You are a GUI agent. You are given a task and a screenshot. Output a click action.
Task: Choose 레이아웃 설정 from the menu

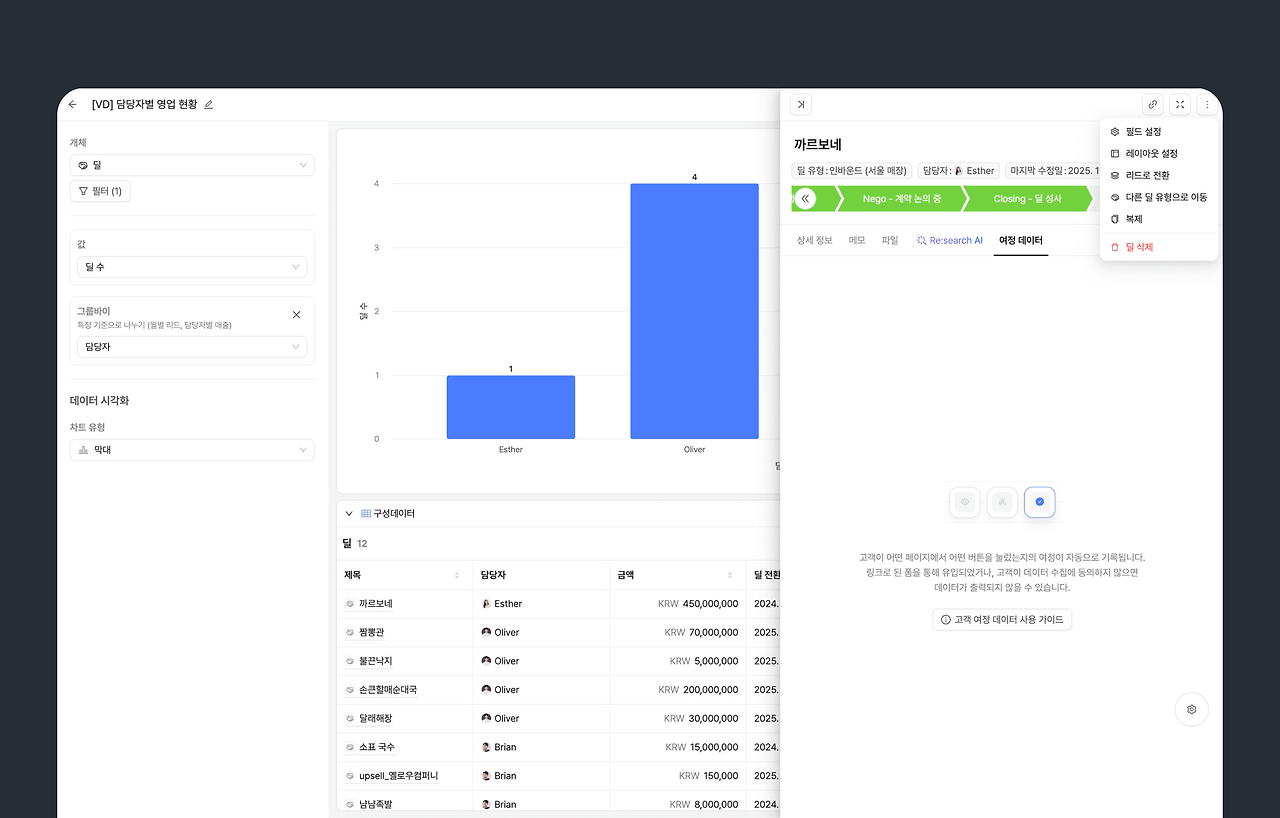coord(1159,154)
